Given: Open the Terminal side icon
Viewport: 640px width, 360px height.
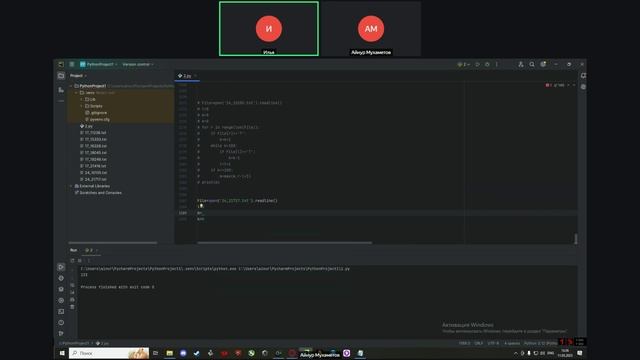Looking at the screenshot, I should (x=61, y=311).
